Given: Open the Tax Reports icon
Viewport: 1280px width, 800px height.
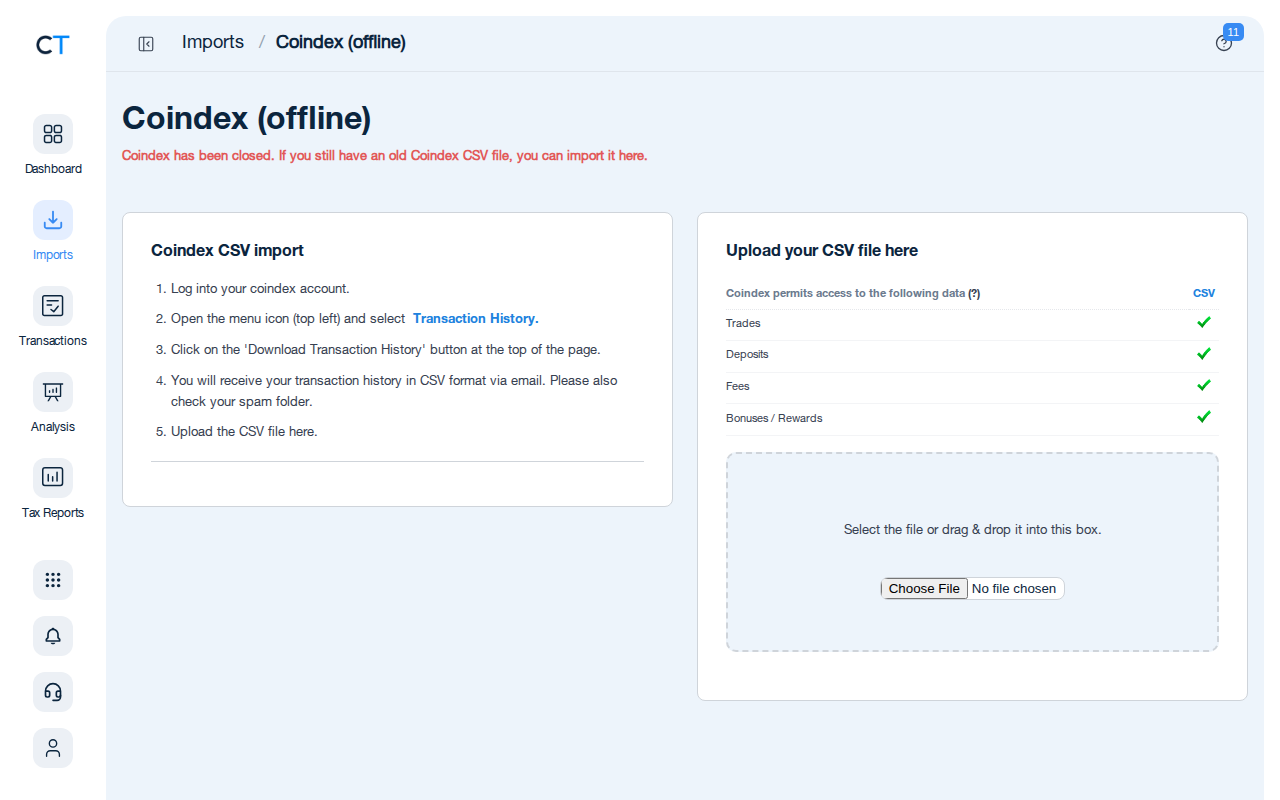Looking at the screenshot, I should tap(53, 478).
